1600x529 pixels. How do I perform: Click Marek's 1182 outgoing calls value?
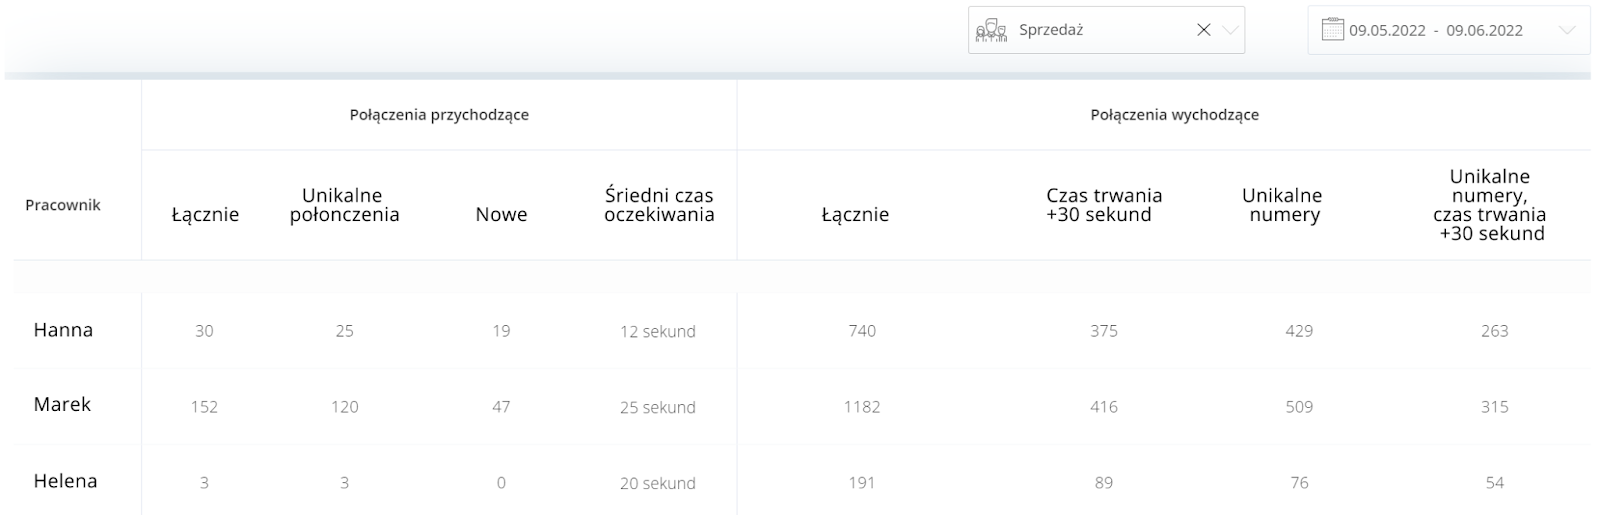(861, 407)
